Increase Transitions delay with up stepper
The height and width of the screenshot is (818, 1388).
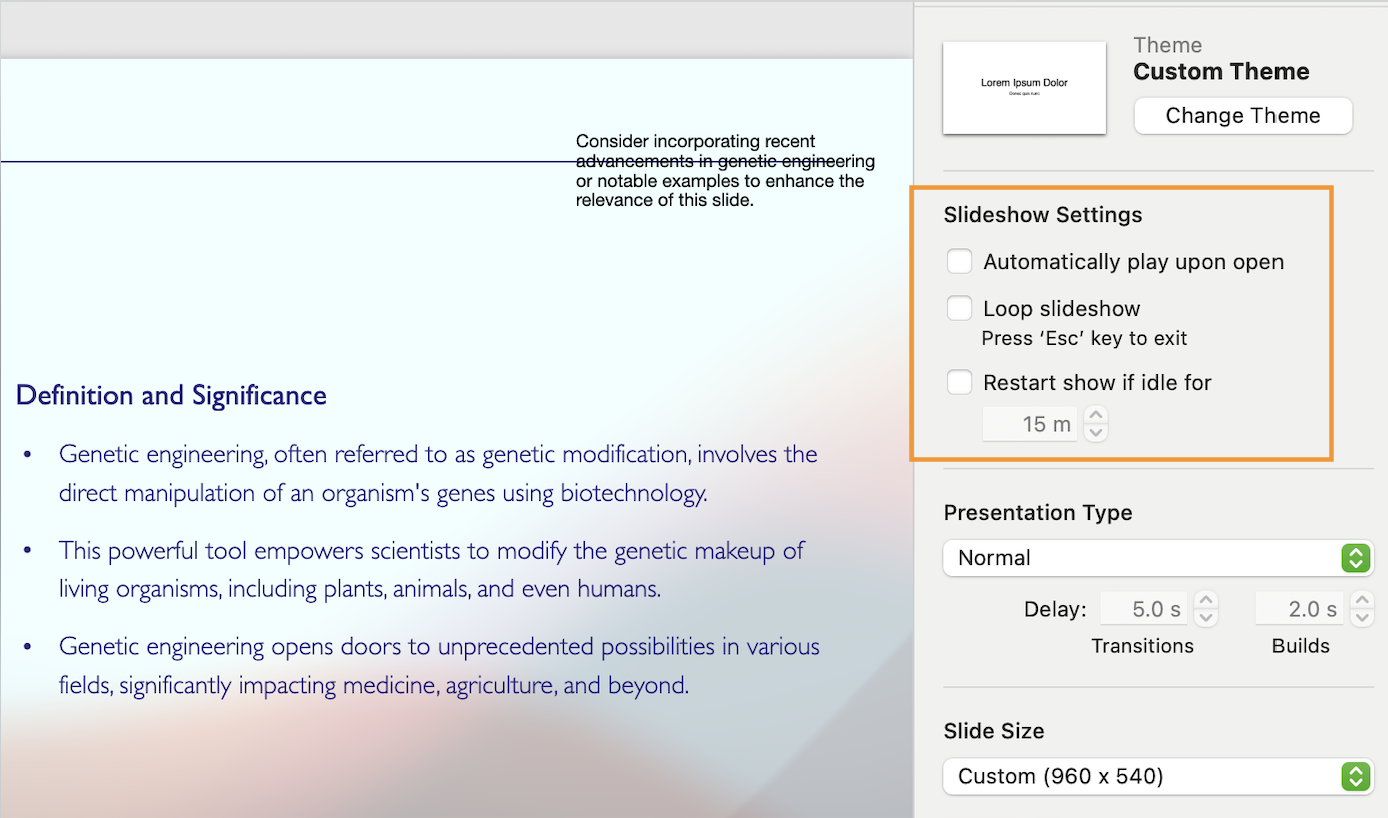pyautogui.click(x=1207, y=601)
